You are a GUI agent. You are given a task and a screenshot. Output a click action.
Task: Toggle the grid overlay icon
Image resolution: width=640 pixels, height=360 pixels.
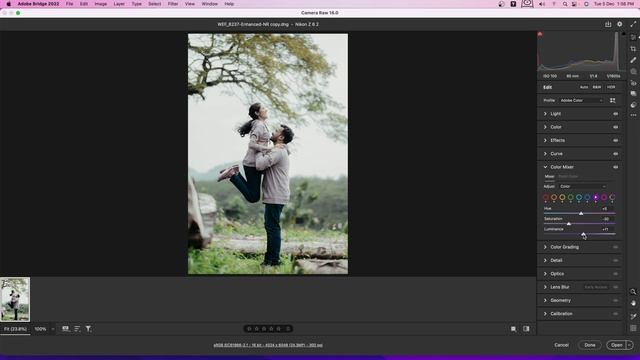(633, 328)
